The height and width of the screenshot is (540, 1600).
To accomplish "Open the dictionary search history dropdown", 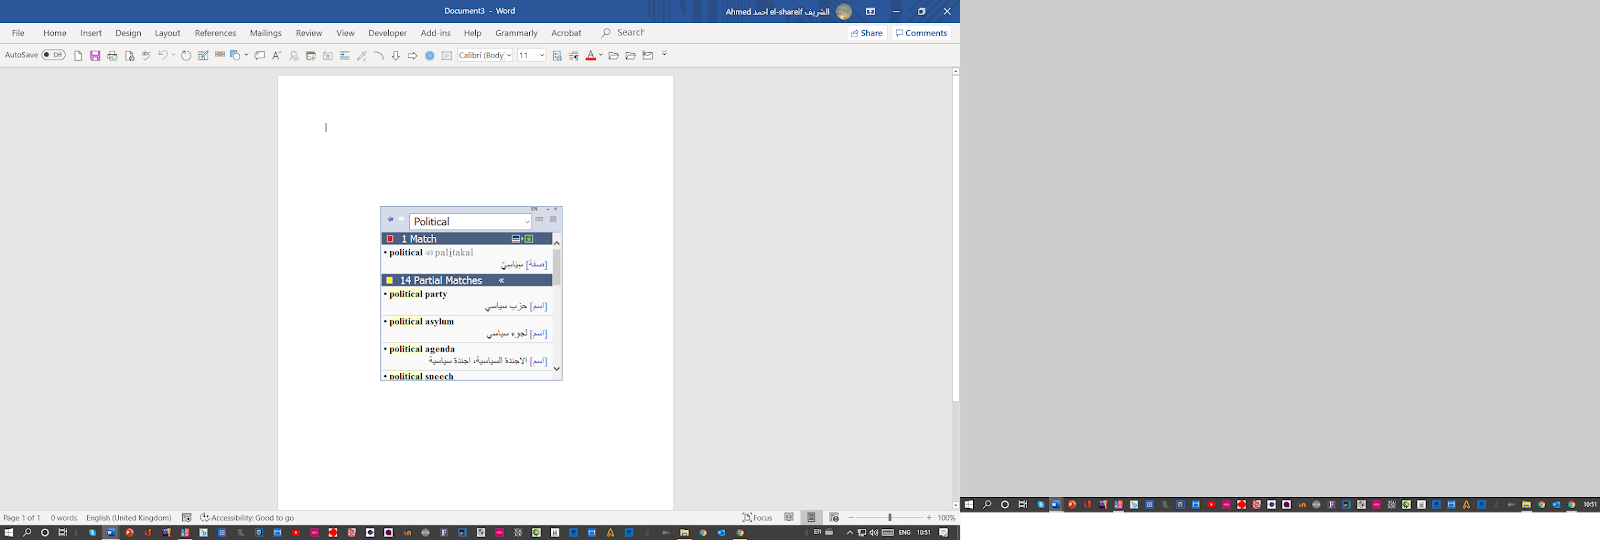I will [x=527, y=221].
